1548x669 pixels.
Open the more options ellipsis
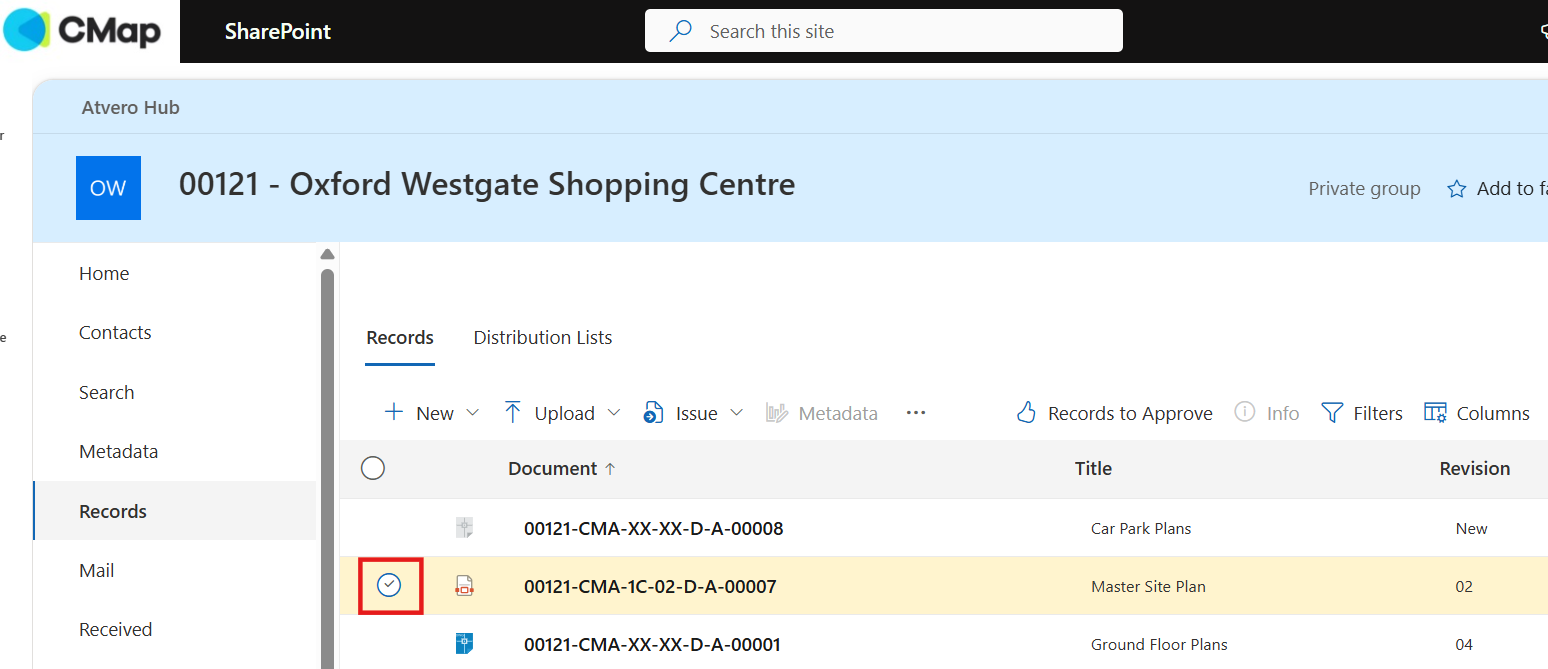pyautogui.click(x=916, y=413)
